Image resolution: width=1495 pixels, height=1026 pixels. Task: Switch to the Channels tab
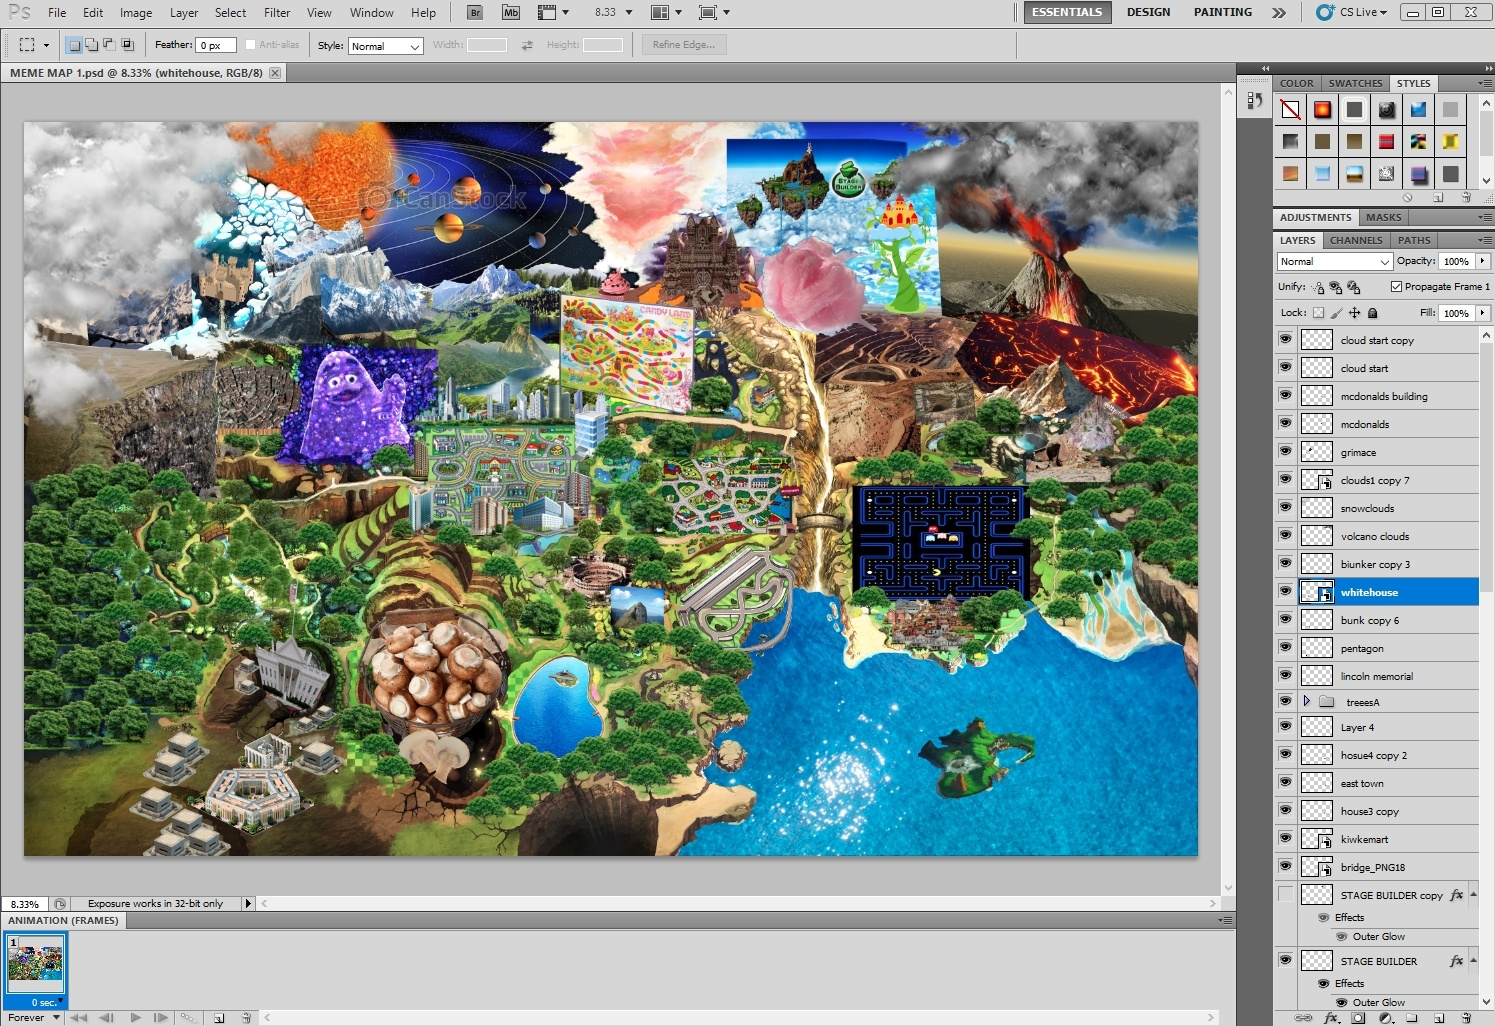[x=1356, y=241]
